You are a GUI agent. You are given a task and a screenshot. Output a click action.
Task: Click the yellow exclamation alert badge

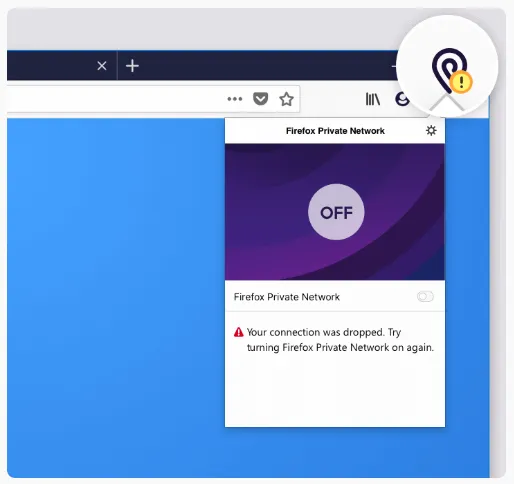coord(461,82)
